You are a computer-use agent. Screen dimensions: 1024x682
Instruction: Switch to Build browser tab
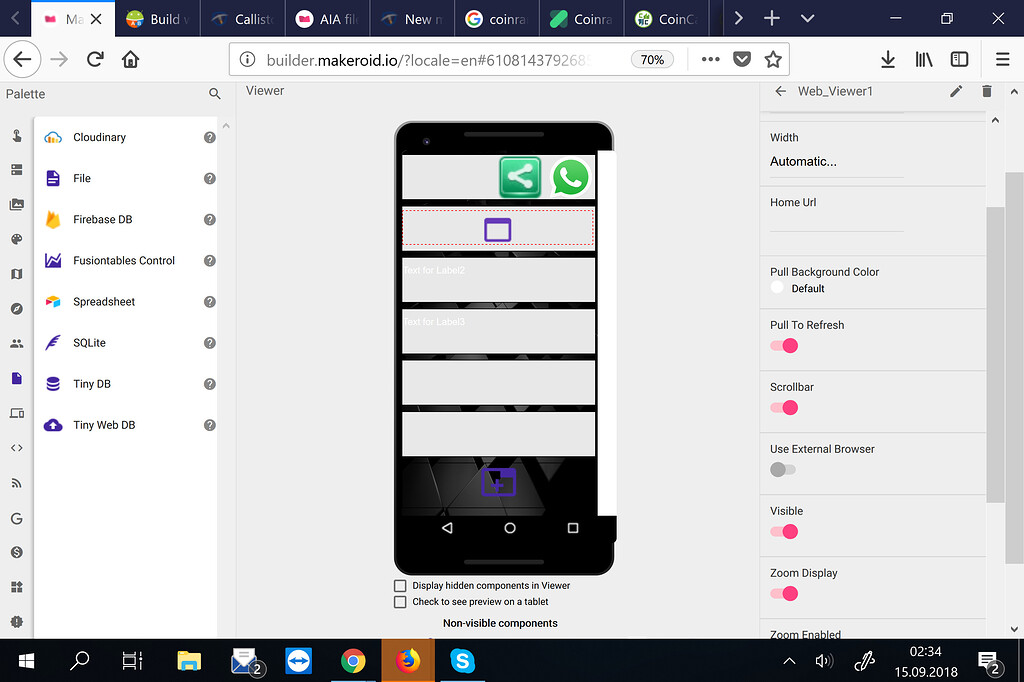(157, 19)
